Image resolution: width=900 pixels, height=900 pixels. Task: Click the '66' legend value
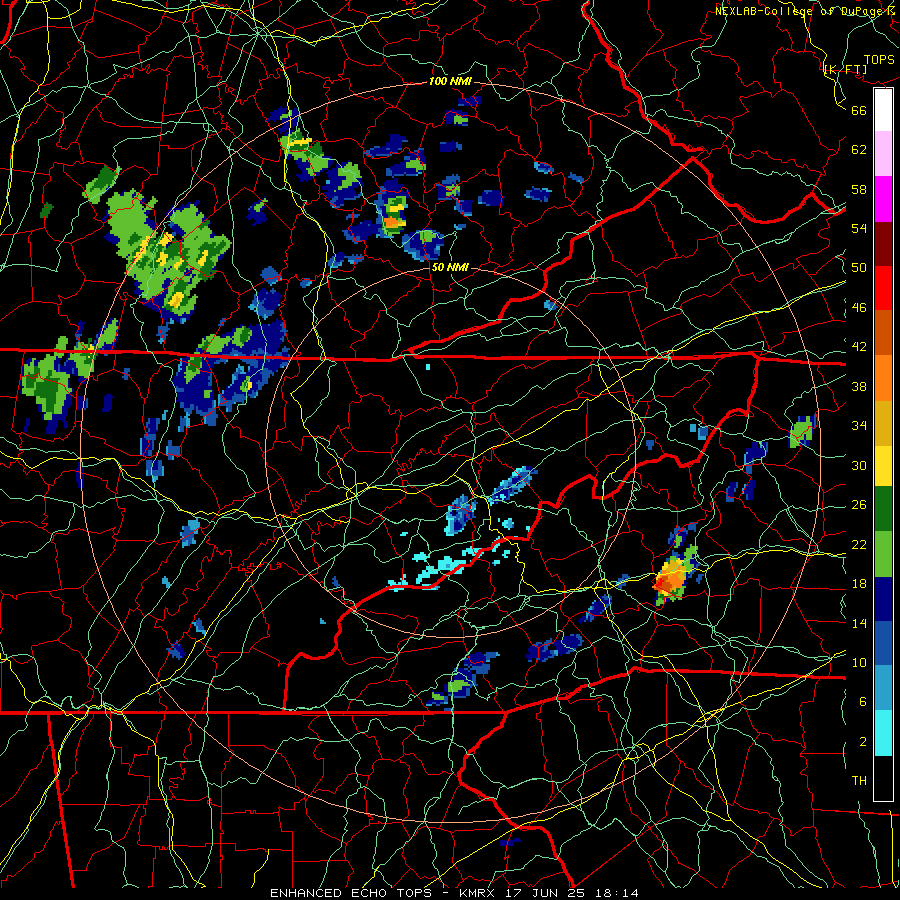(x=859, y=110)
